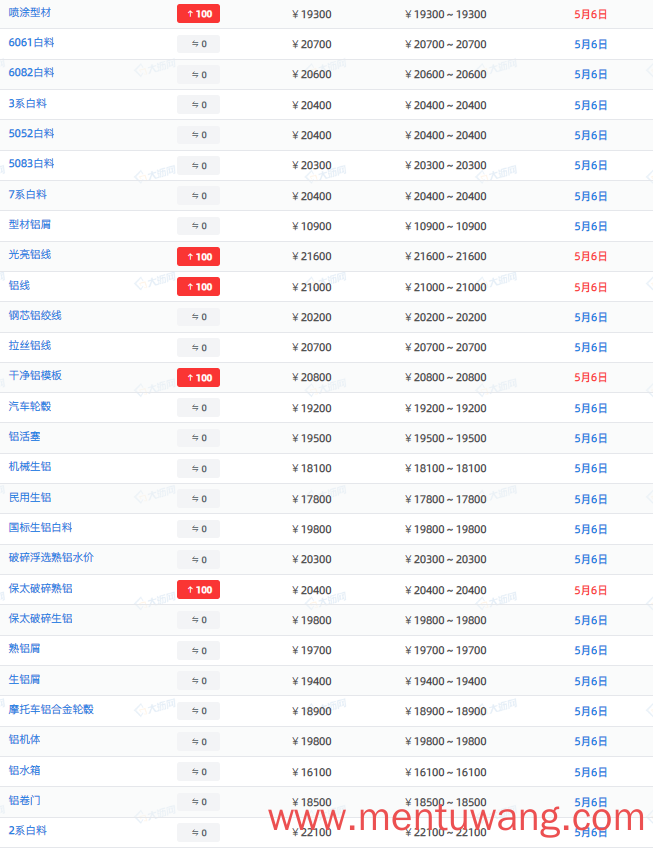
Task: Select the ¥20800 price of 干净铝模板
Action: [312, 377]
